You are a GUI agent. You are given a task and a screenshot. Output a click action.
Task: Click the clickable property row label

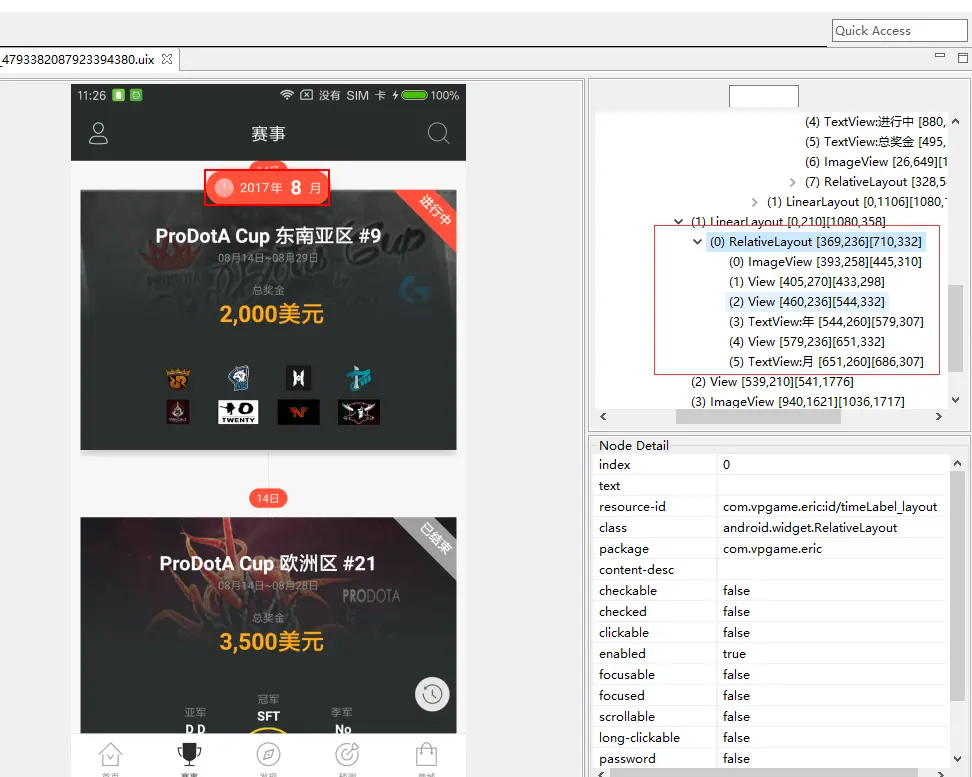[x=624, y=633]
